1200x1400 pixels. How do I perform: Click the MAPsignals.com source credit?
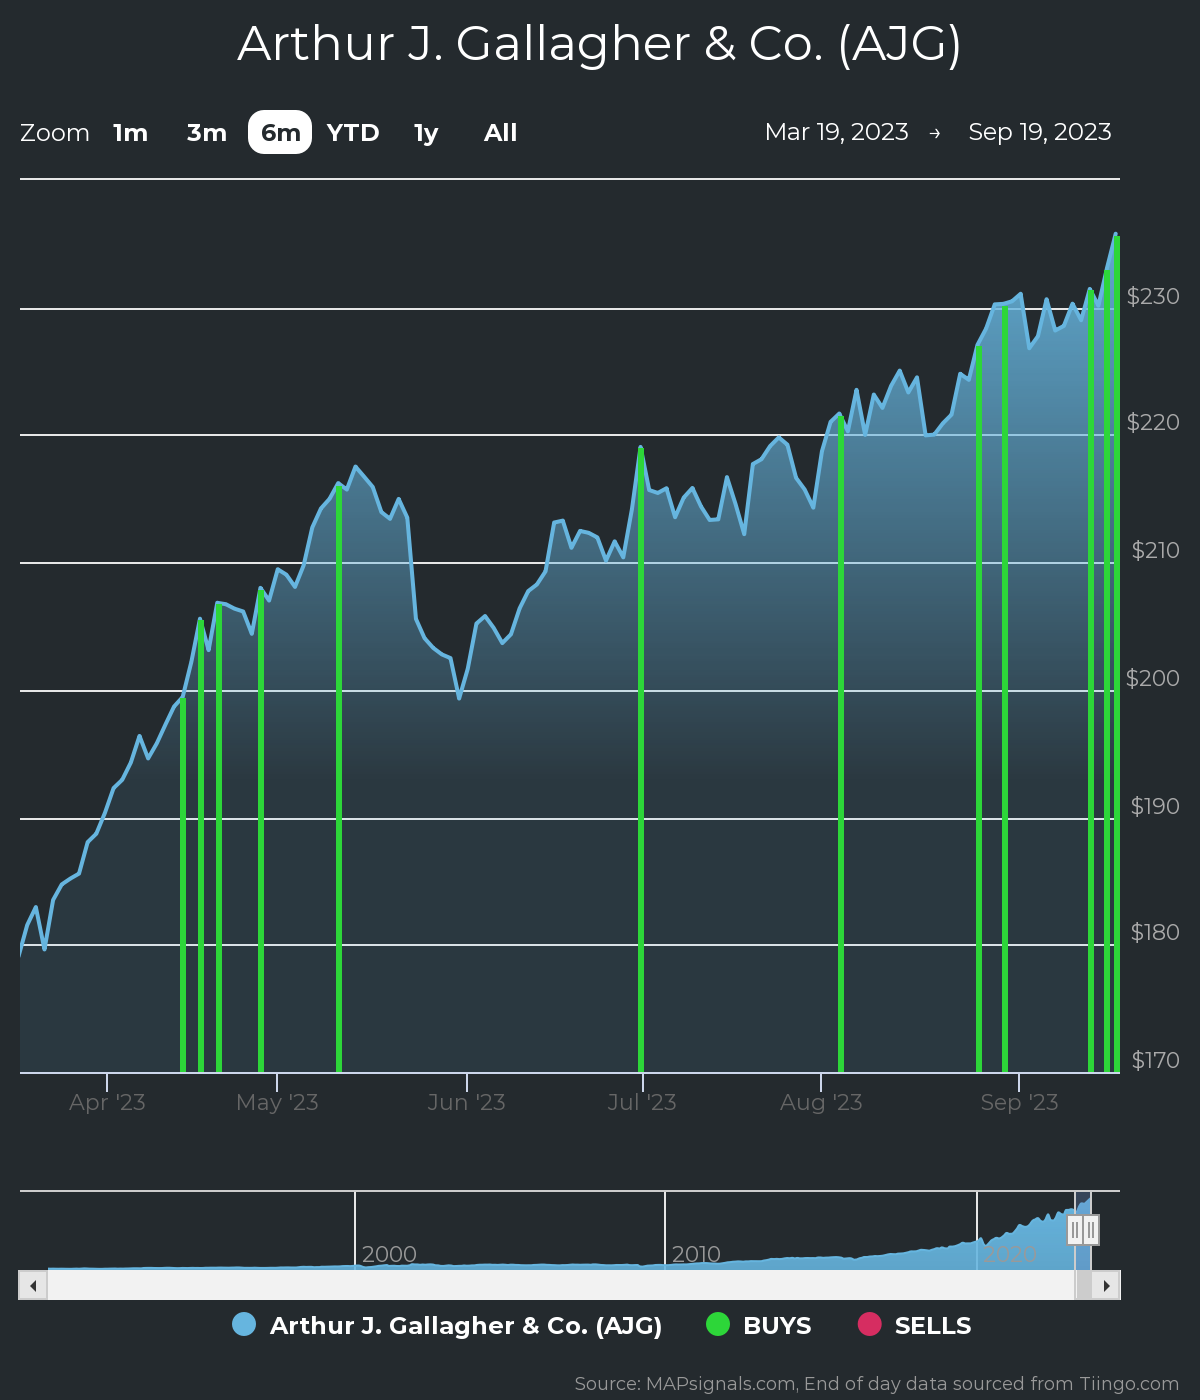[877, 1384]
